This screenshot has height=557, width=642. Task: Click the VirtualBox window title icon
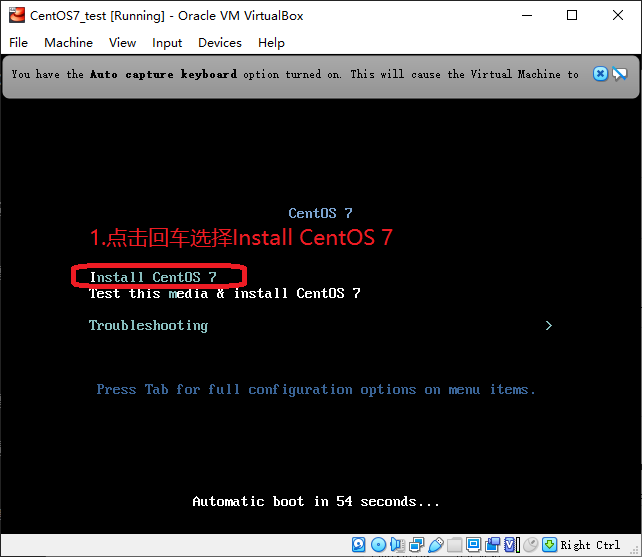point(17,15)
